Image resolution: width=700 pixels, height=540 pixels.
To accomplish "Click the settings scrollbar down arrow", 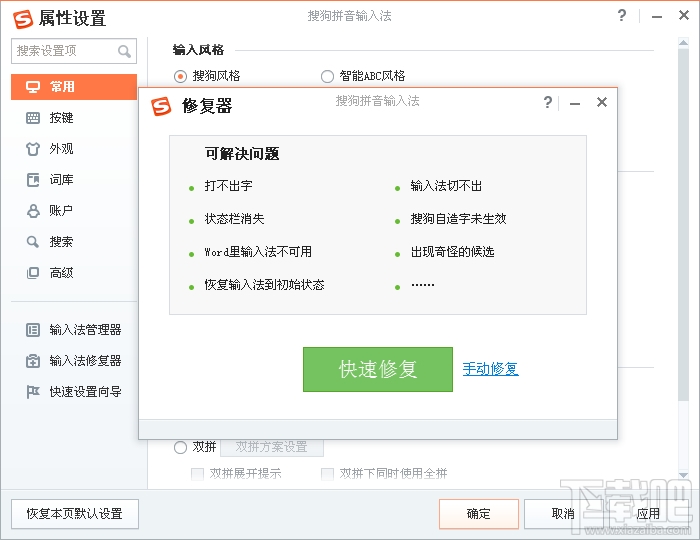I will [683, 475].
